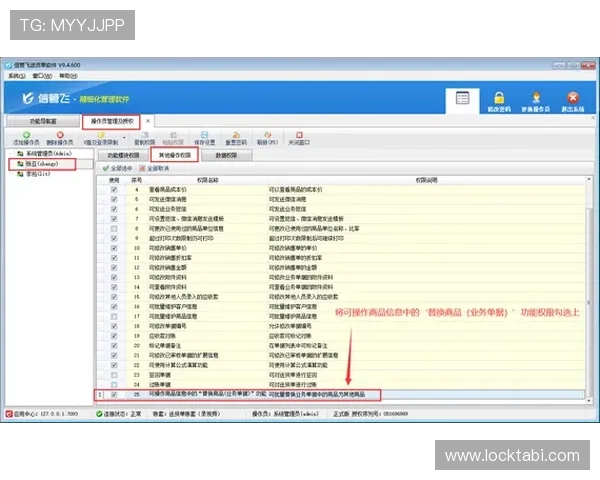This screenshot has height=480, width=600.
Task: Click the row numbered 22 in list
Action: click(x=341, y=365)
